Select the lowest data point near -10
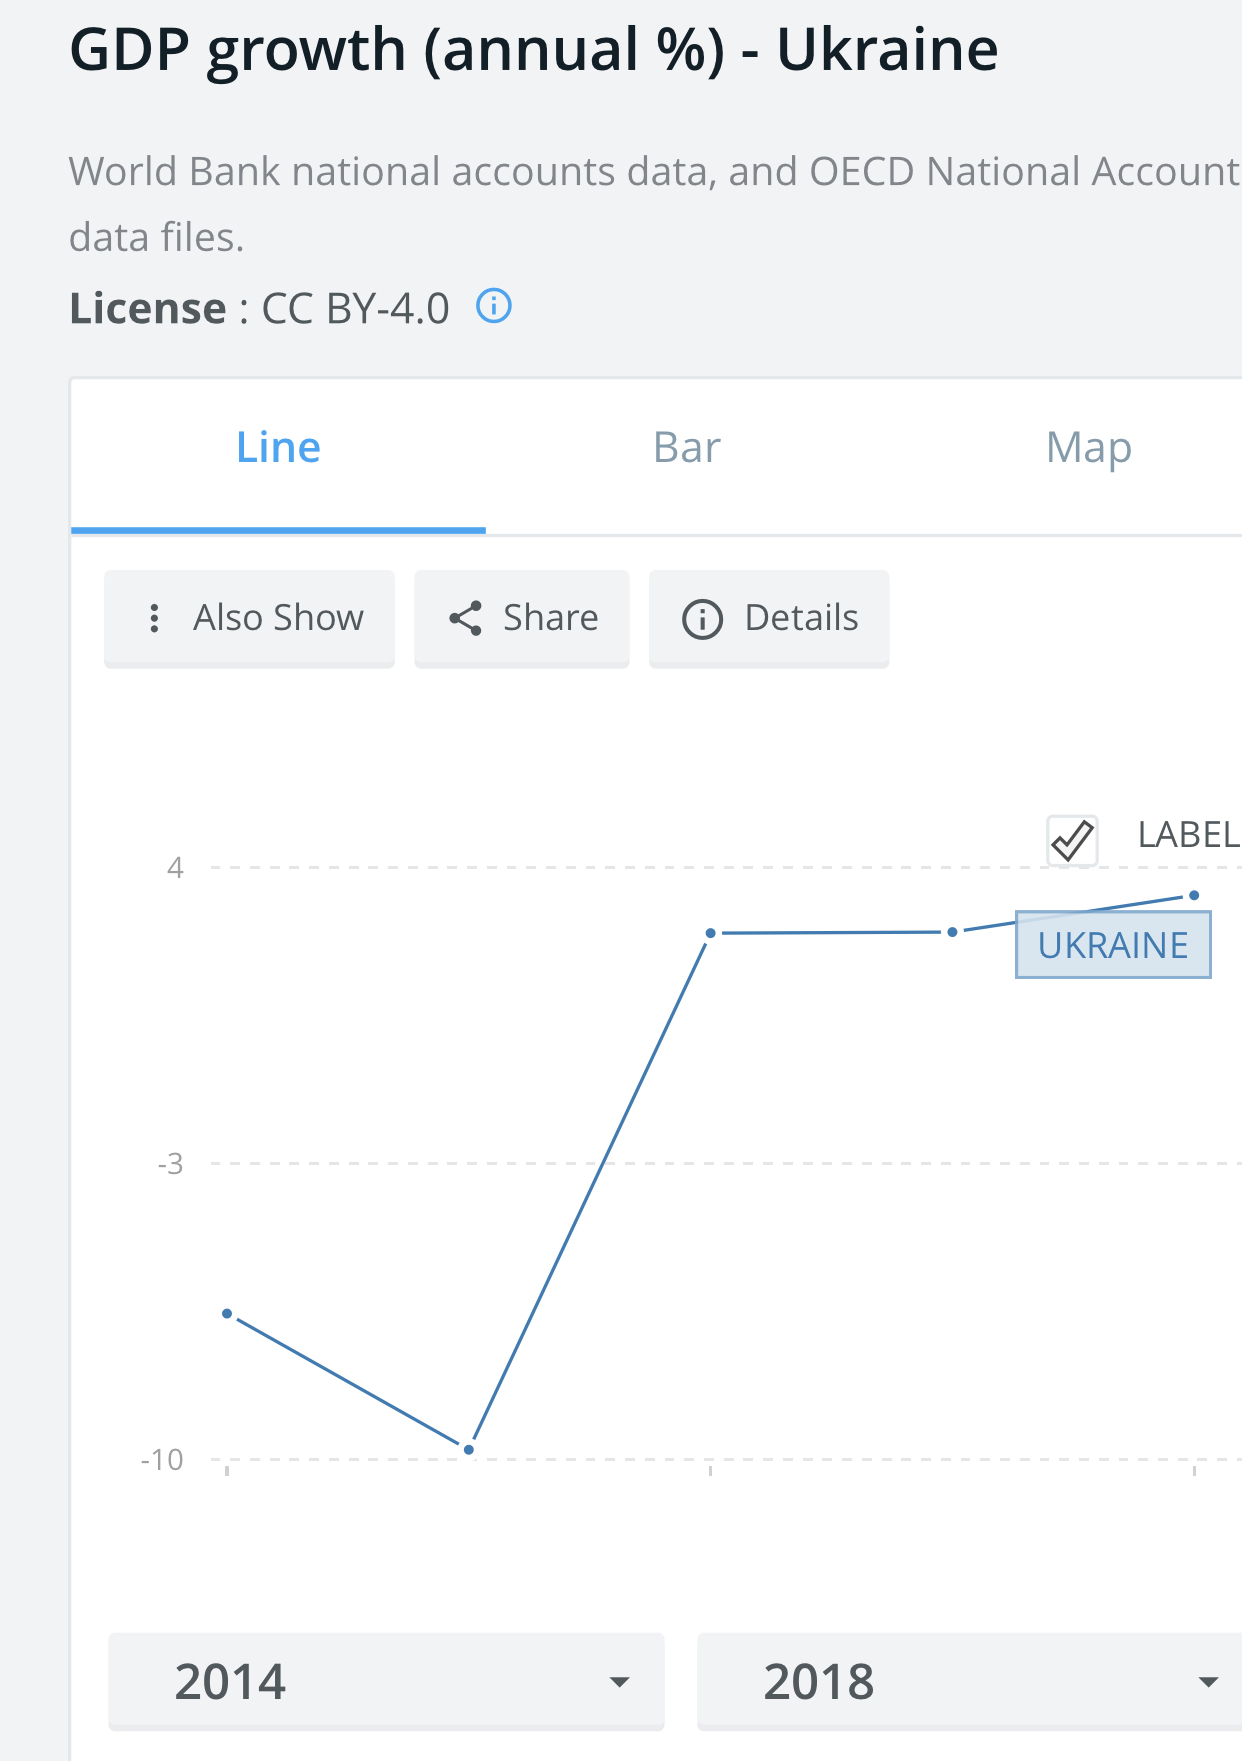This screenshot has height=1761, width=1242. (469, 1449)
